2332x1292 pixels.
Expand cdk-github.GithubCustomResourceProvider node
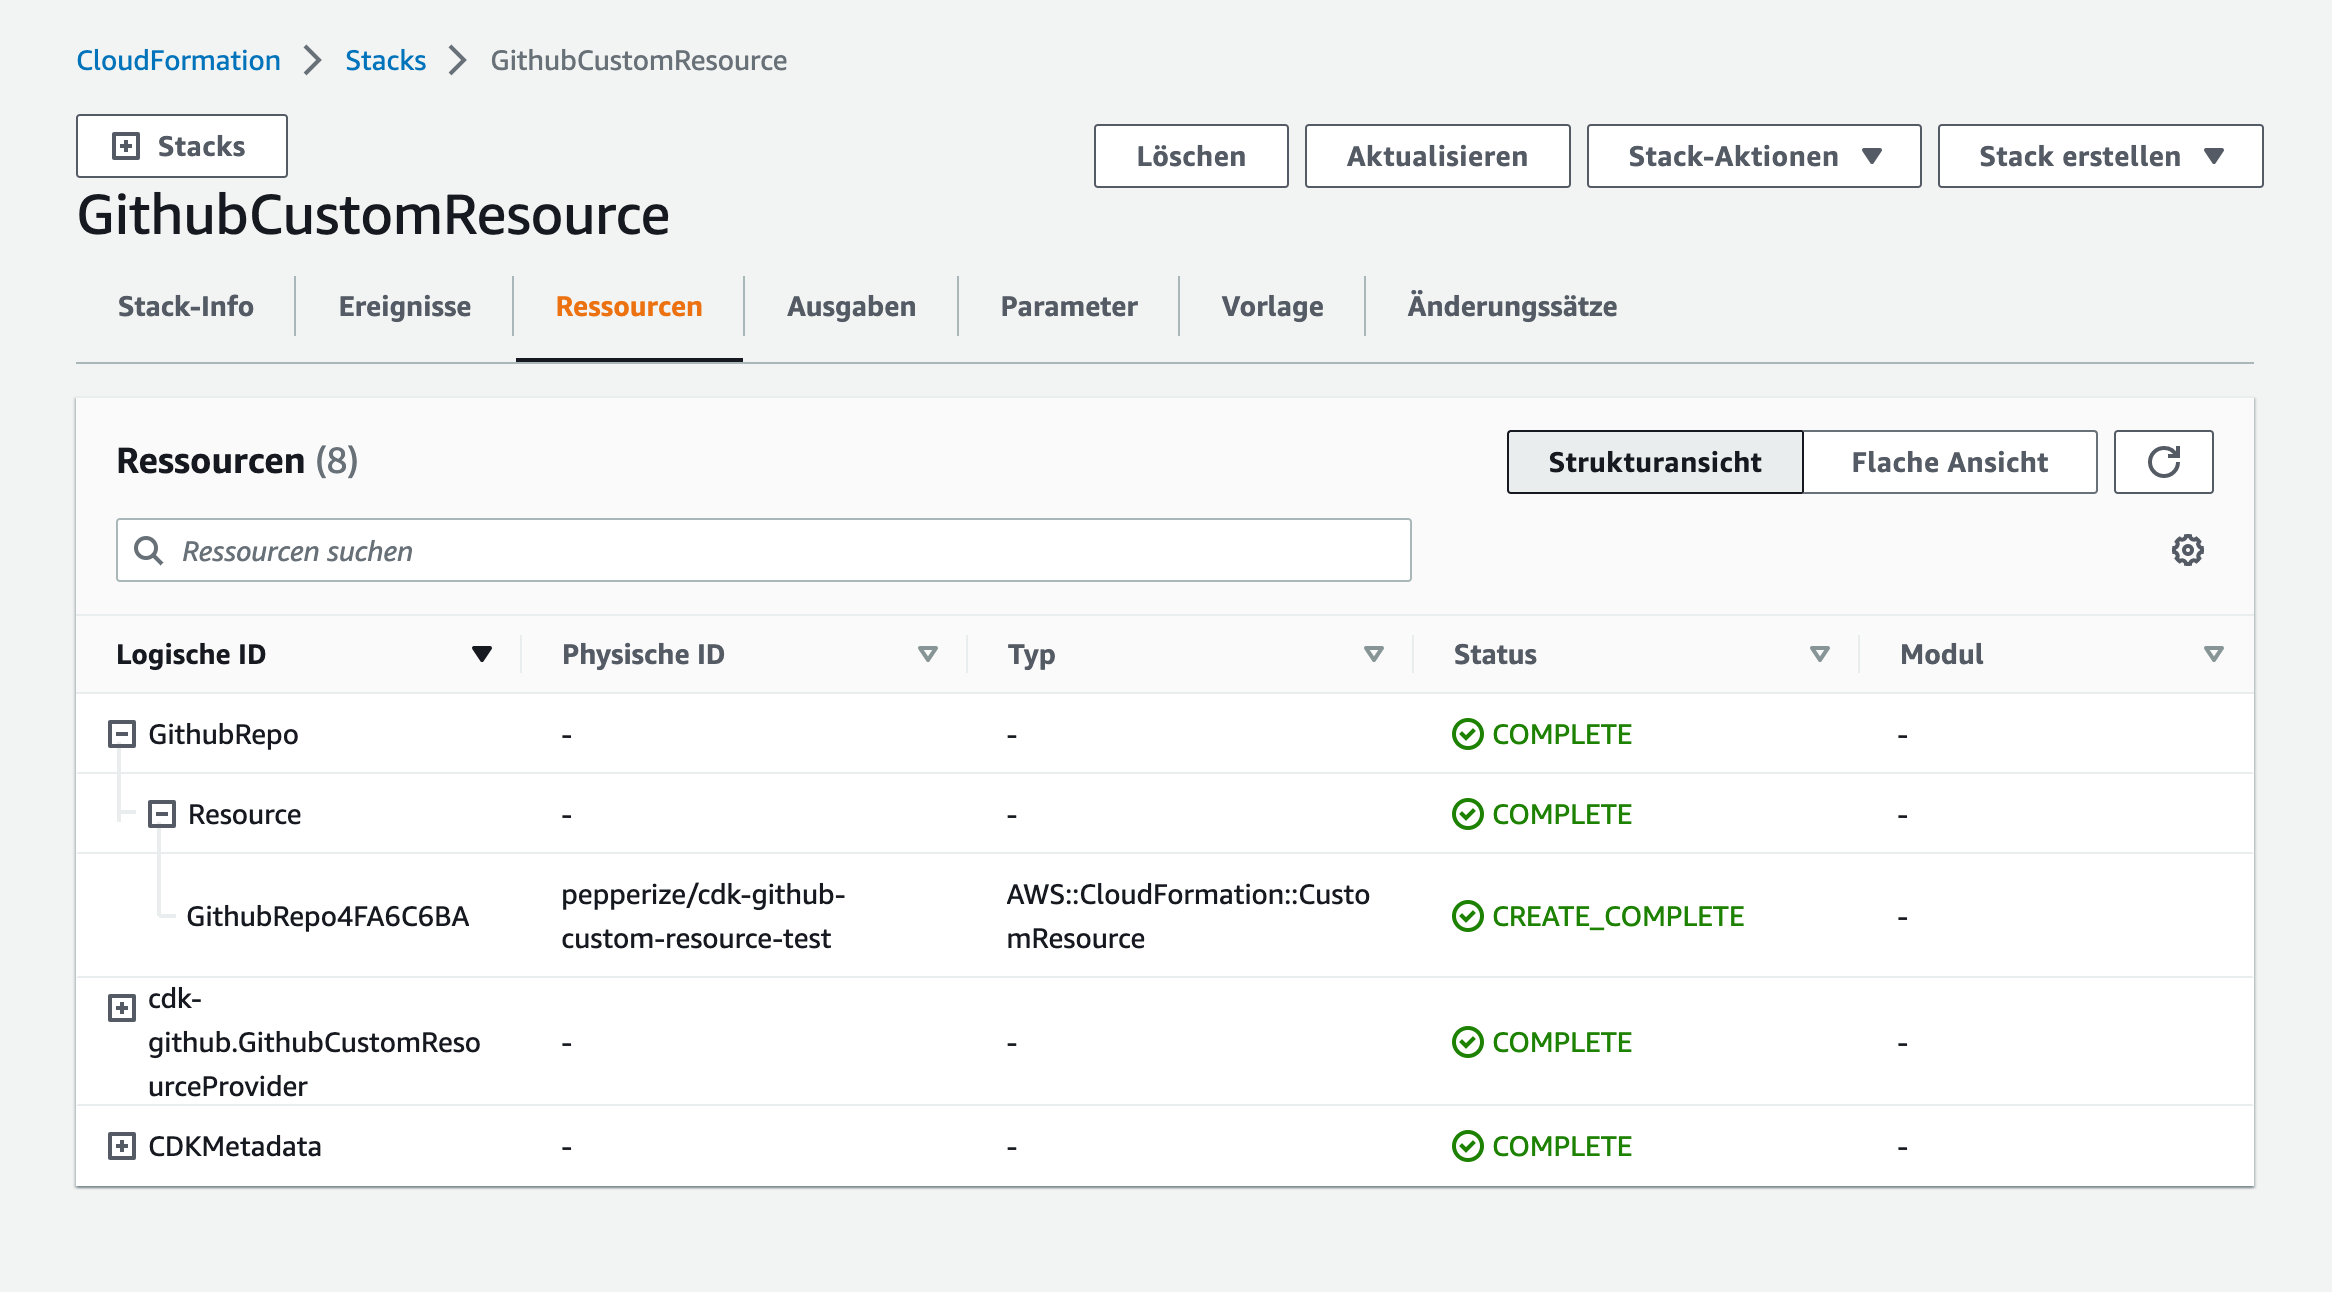(x=121, y=1007)
